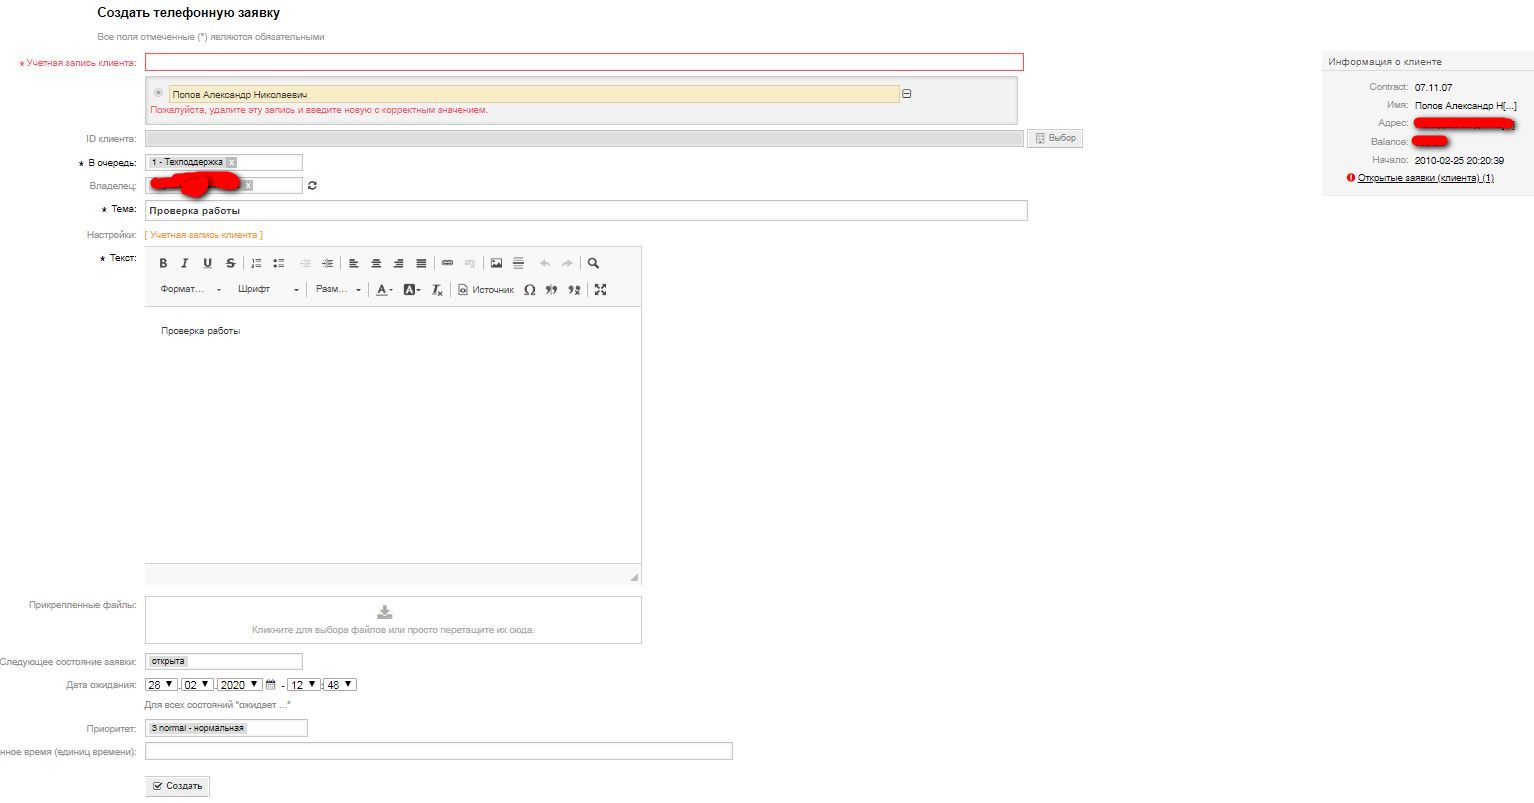Image resolution: width=1534 pixels, height=803 pixels.
Task: Click the refresh icon next to Владелец
Action: 312,185
